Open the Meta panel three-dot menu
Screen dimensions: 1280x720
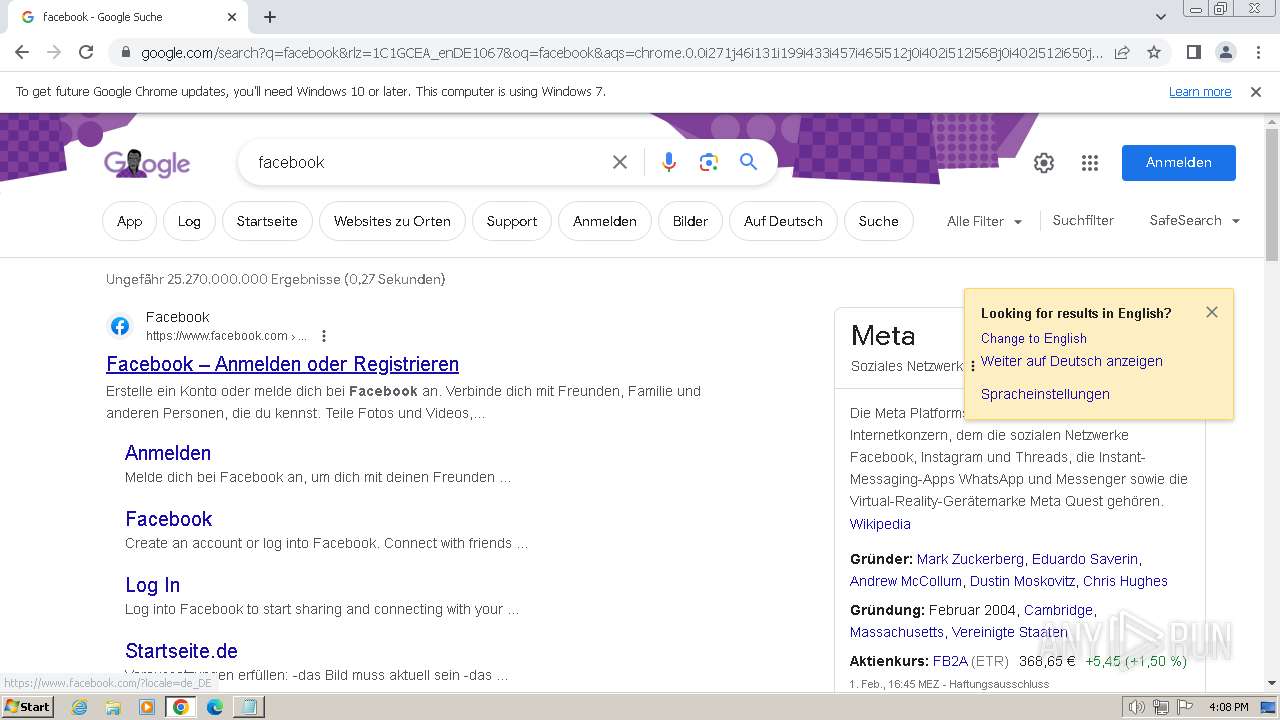973,366
